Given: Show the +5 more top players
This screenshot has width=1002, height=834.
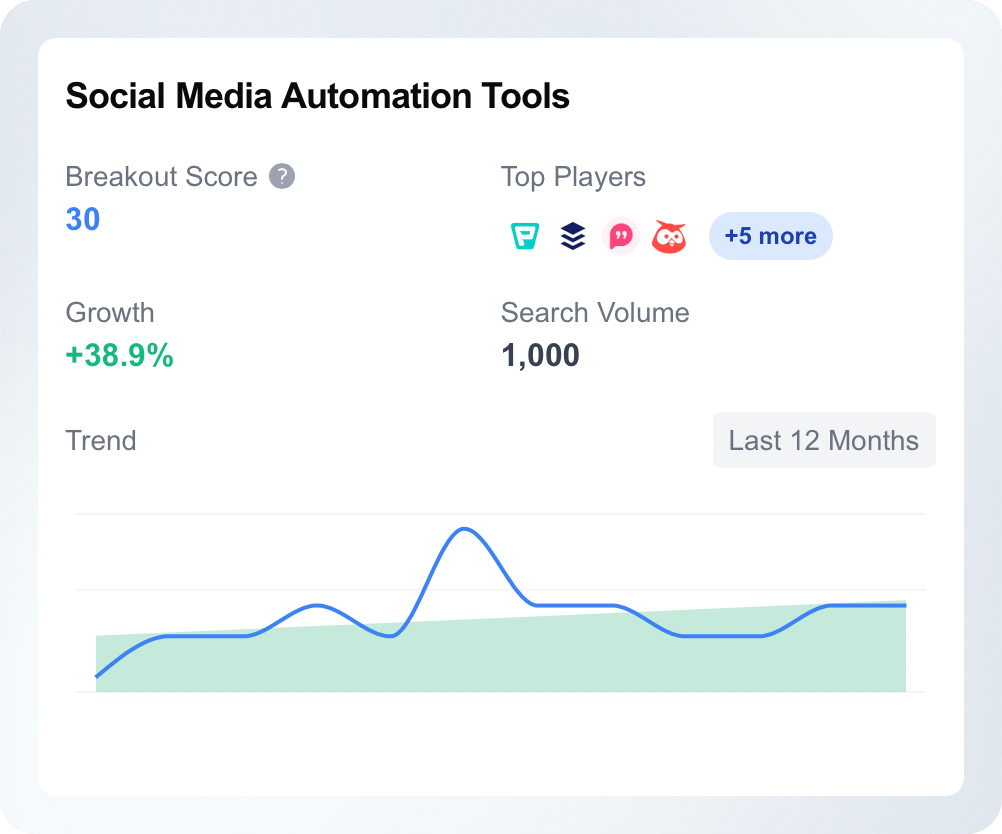Looking at the screenshot, I should pos(771,236).
